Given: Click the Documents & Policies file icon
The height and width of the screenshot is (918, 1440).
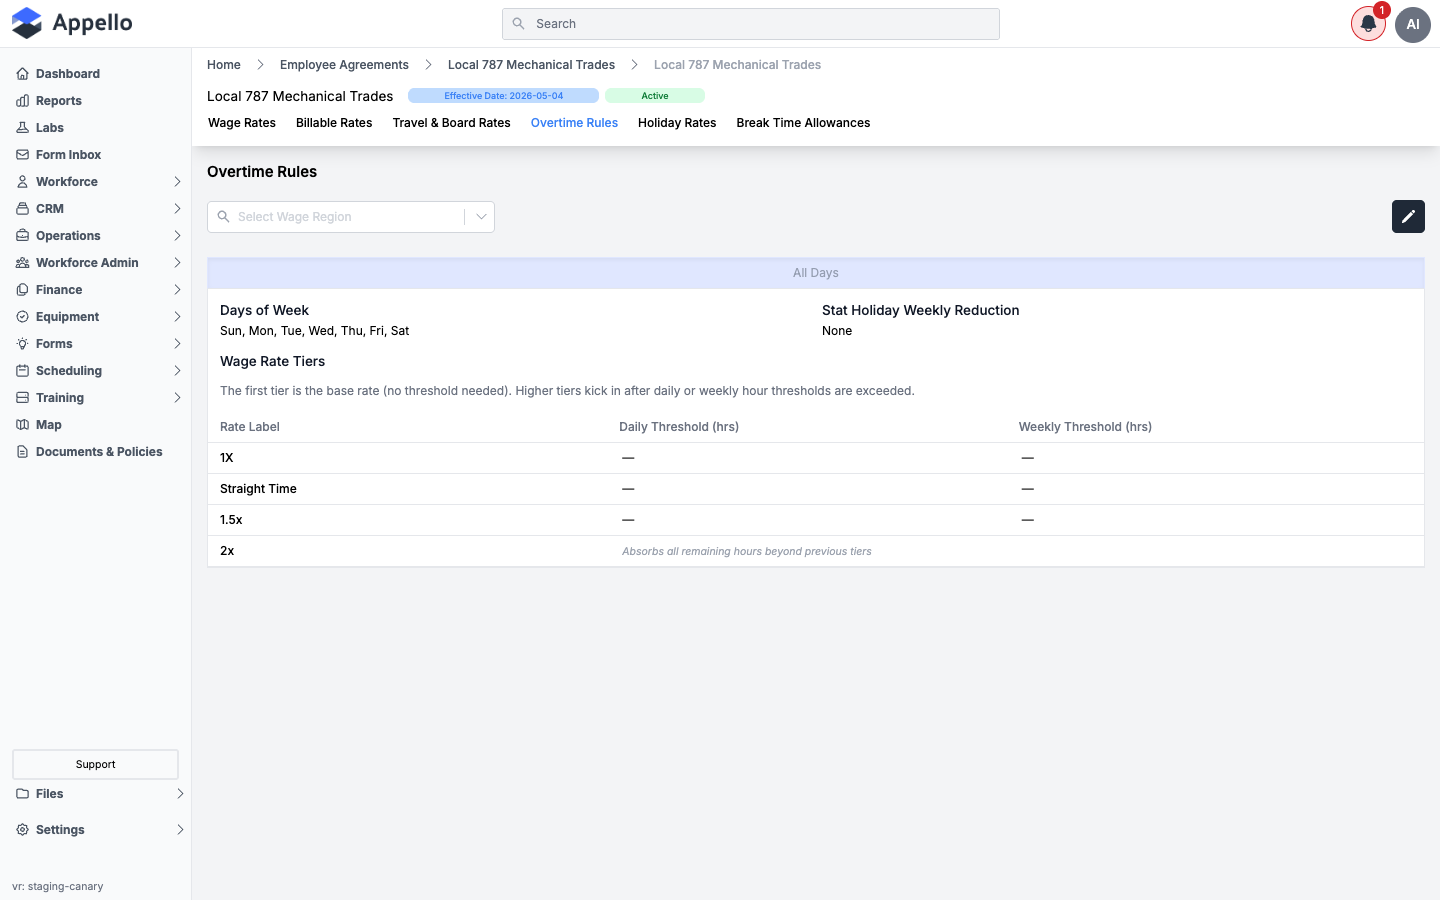Looking at the screenshot, I should pos(22,452).
